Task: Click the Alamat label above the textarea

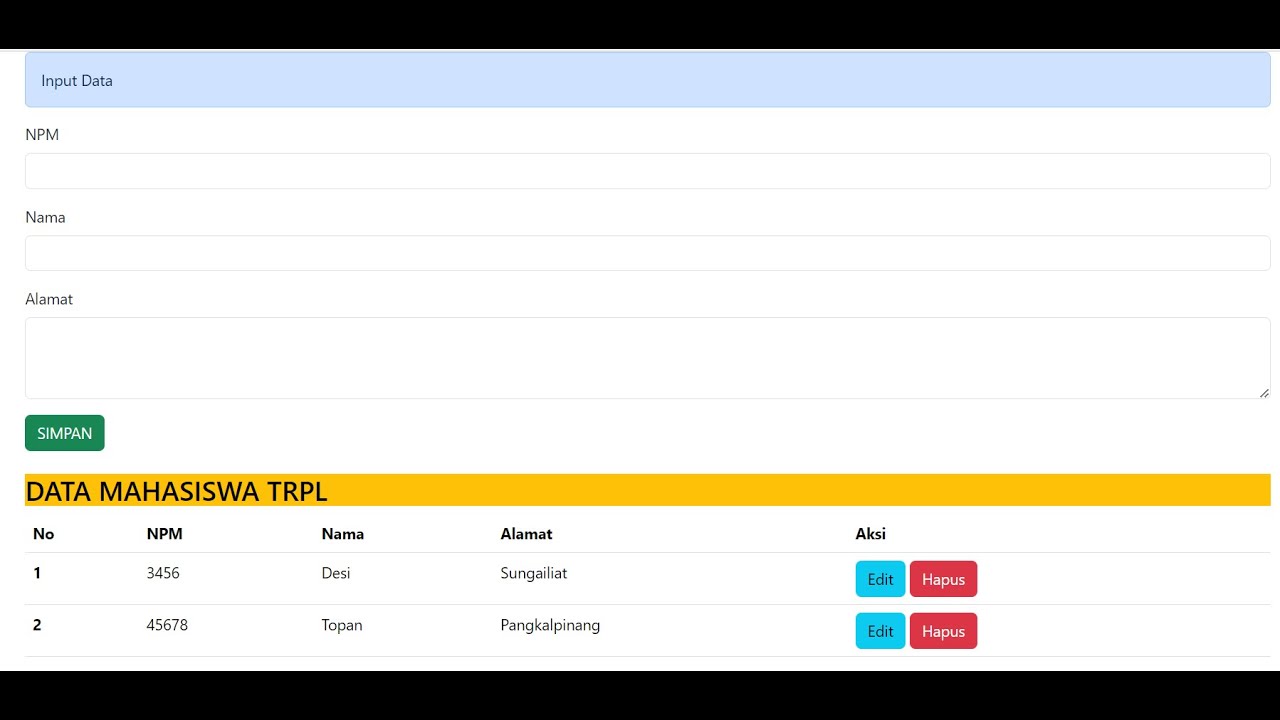Action: (x=49, y=299)
